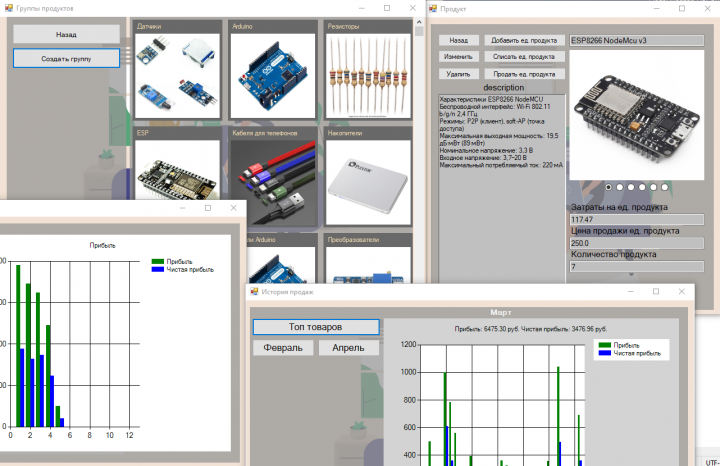Select the third image radio dot

click(631, 187)
